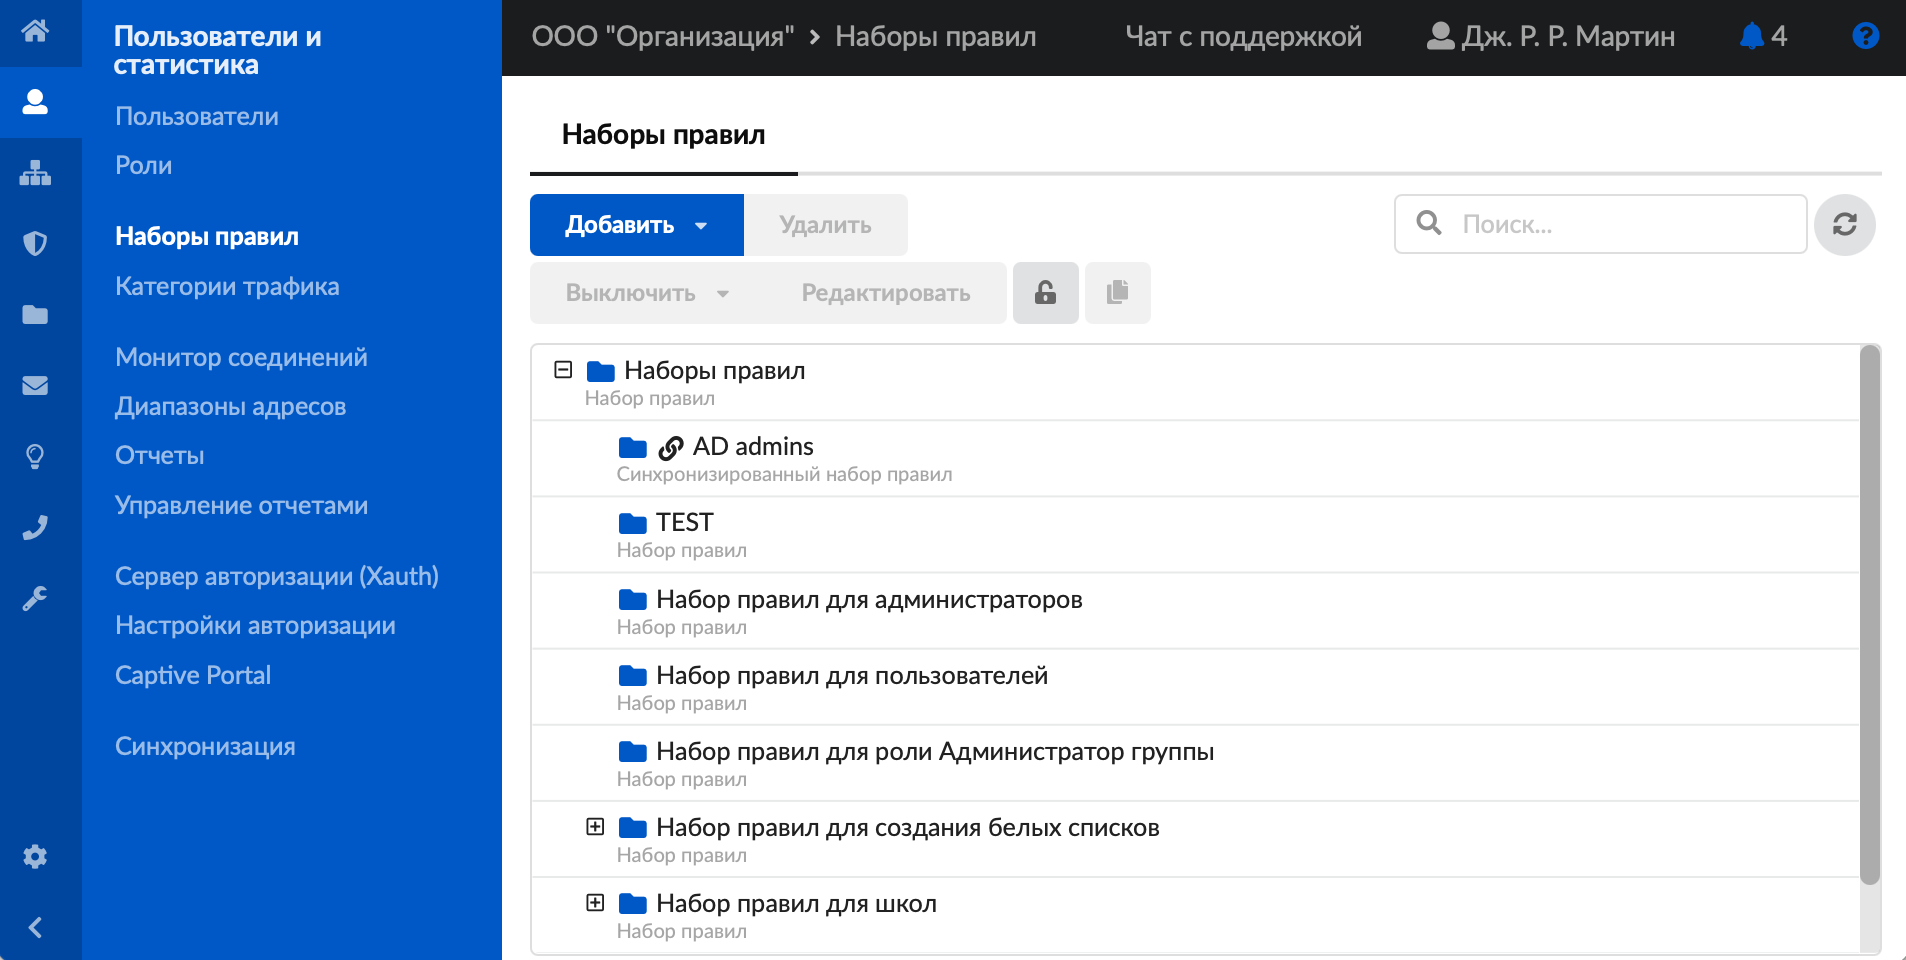Collapse the root Наборы правил tree node
This screenshot has height=960, width=1906.
[563, 370]
